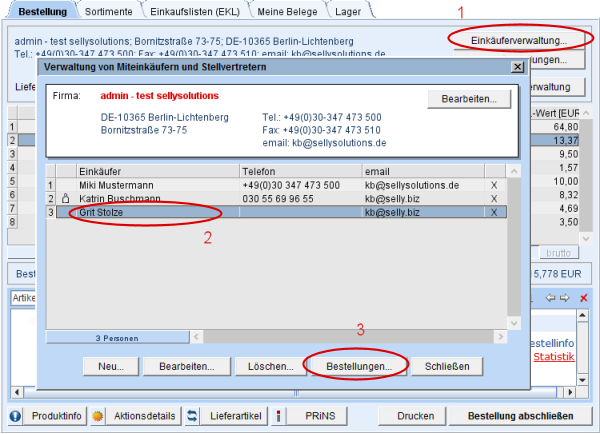600x434 pixels.
Task: Click value 64,80 in order table
Action: tap(566, 127)
